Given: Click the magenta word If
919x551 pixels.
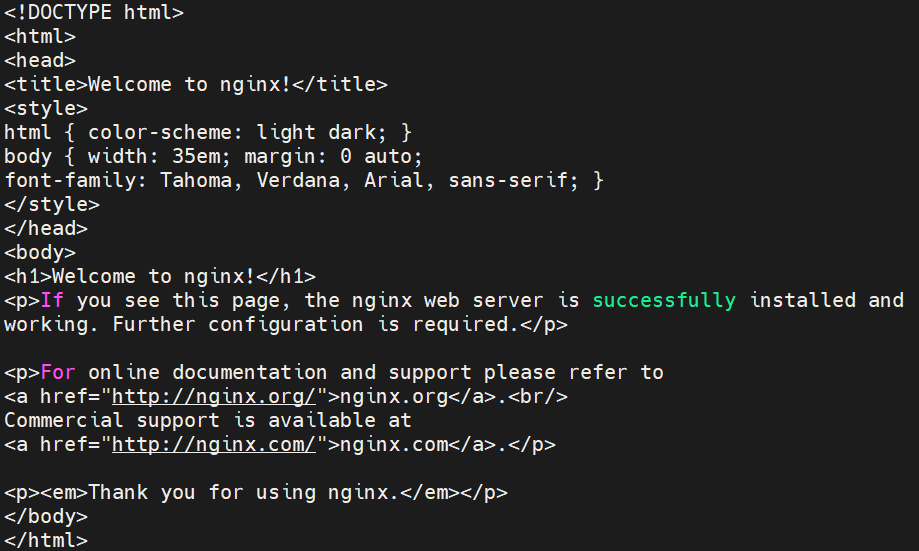Looking at the screenshot, I should tap(52, 301).
